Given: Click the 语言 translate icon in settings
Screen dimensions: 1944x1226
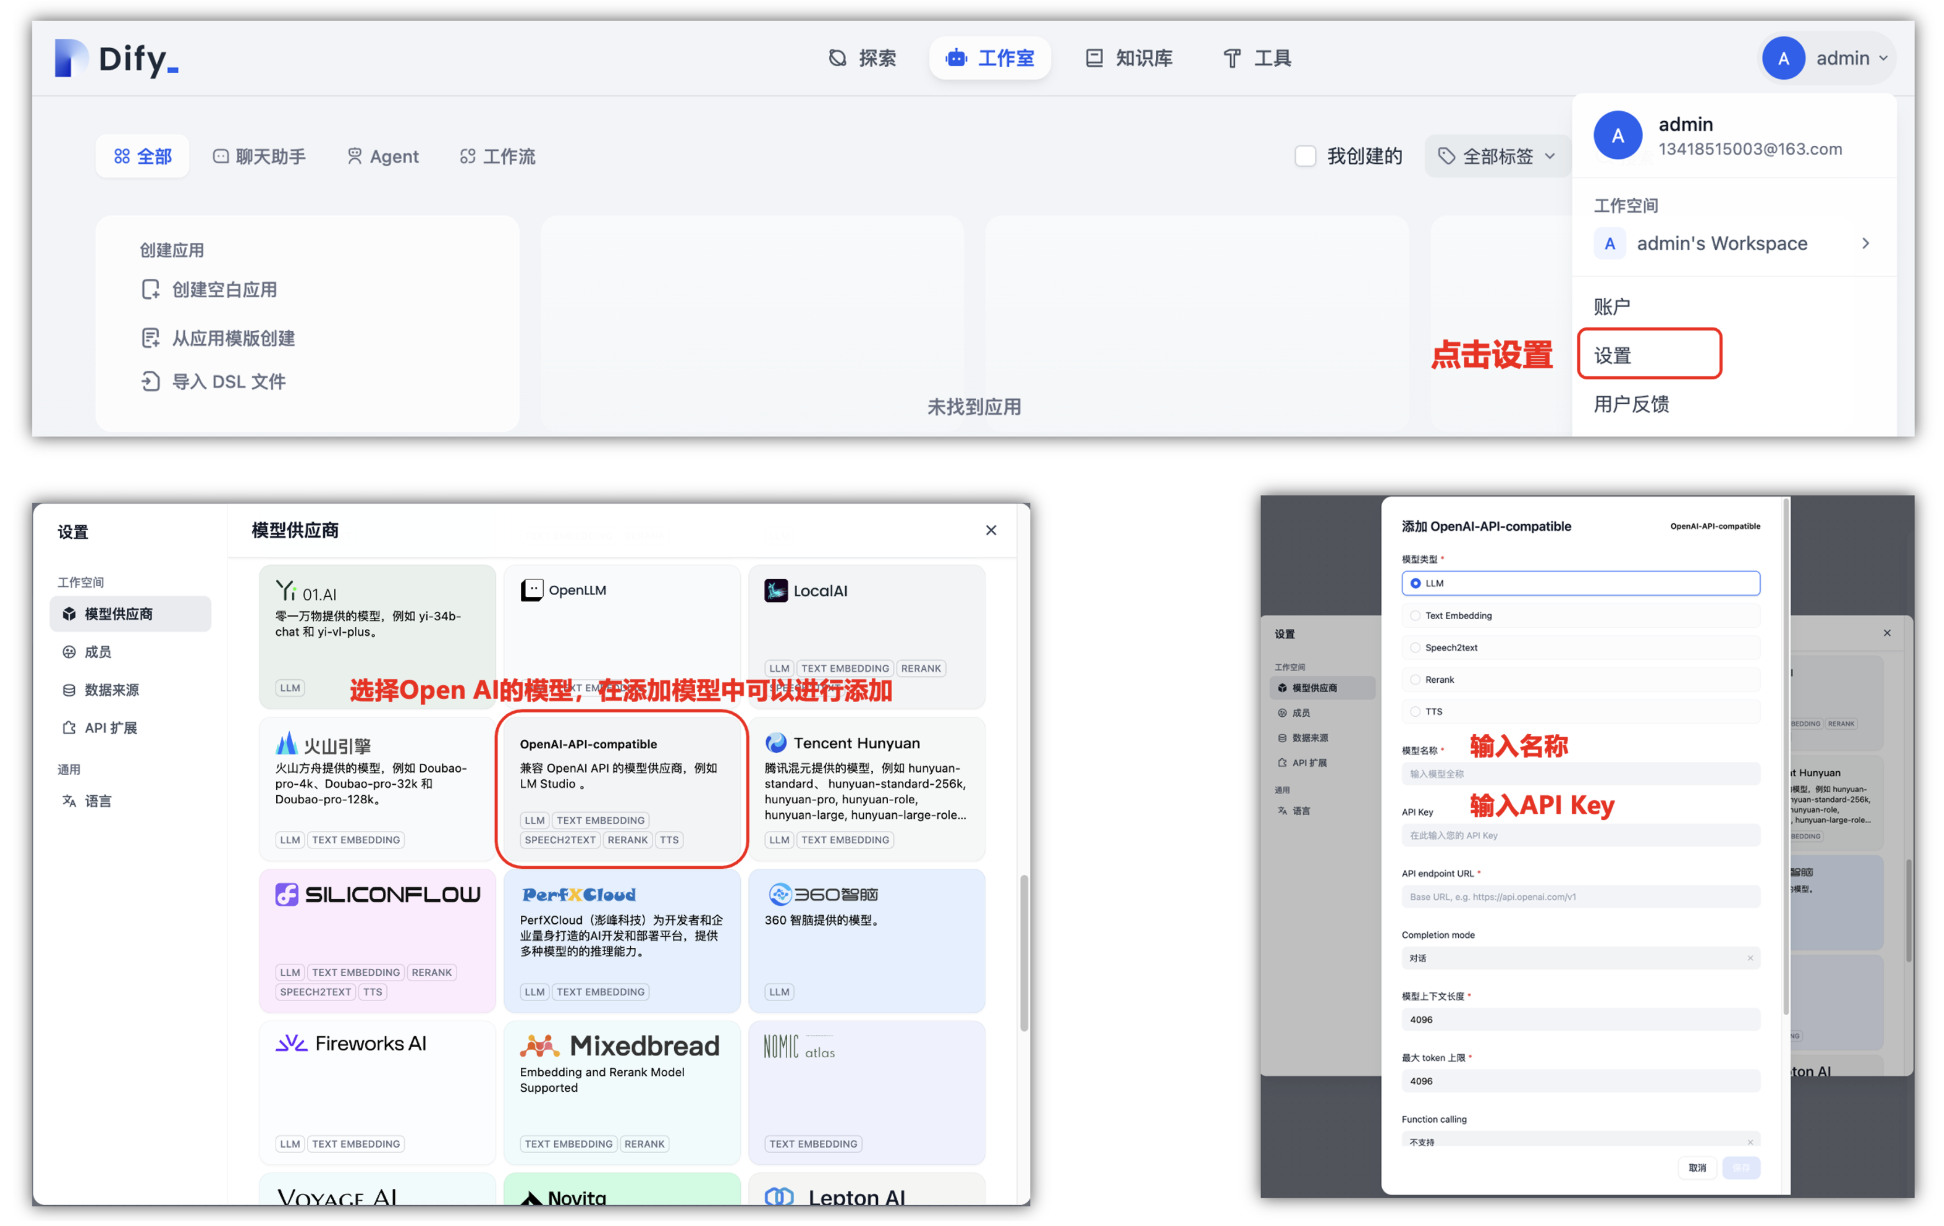Looking at the screenshot, I should (69, 801).
